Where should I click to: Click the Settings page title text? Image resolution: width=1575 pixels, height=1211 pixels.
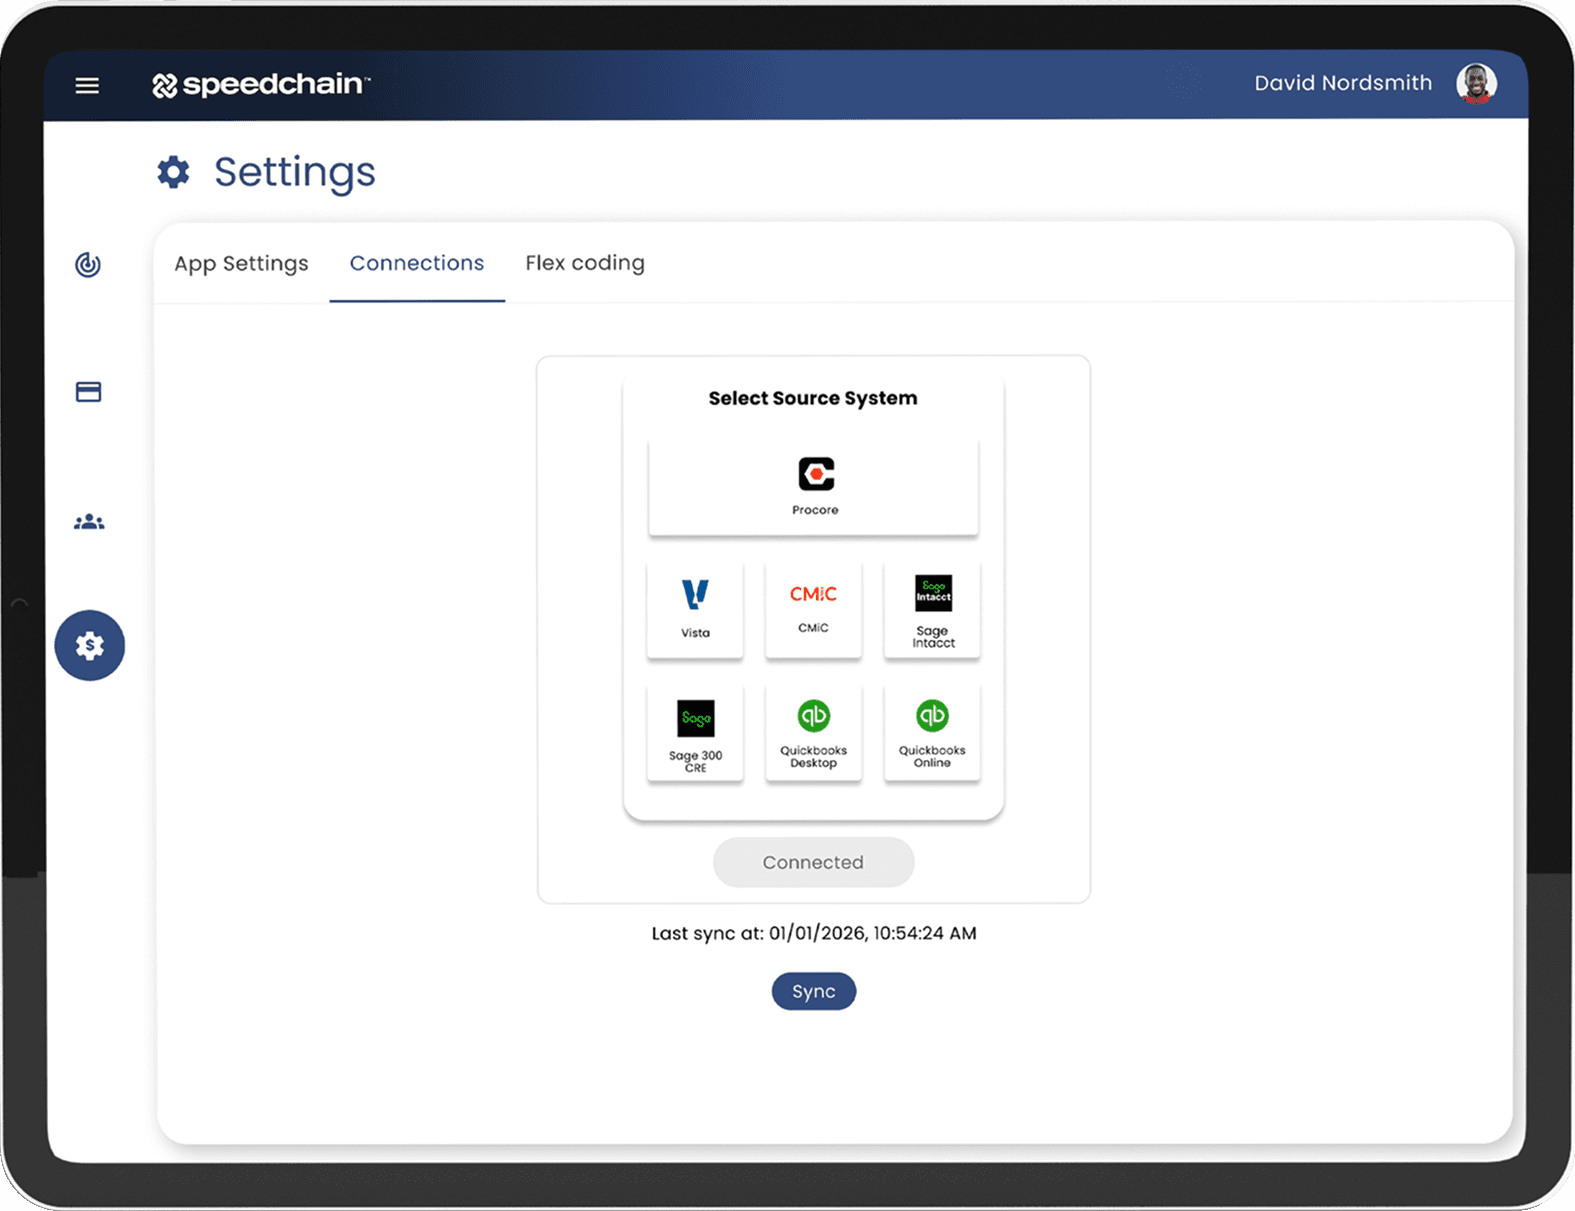295,172
